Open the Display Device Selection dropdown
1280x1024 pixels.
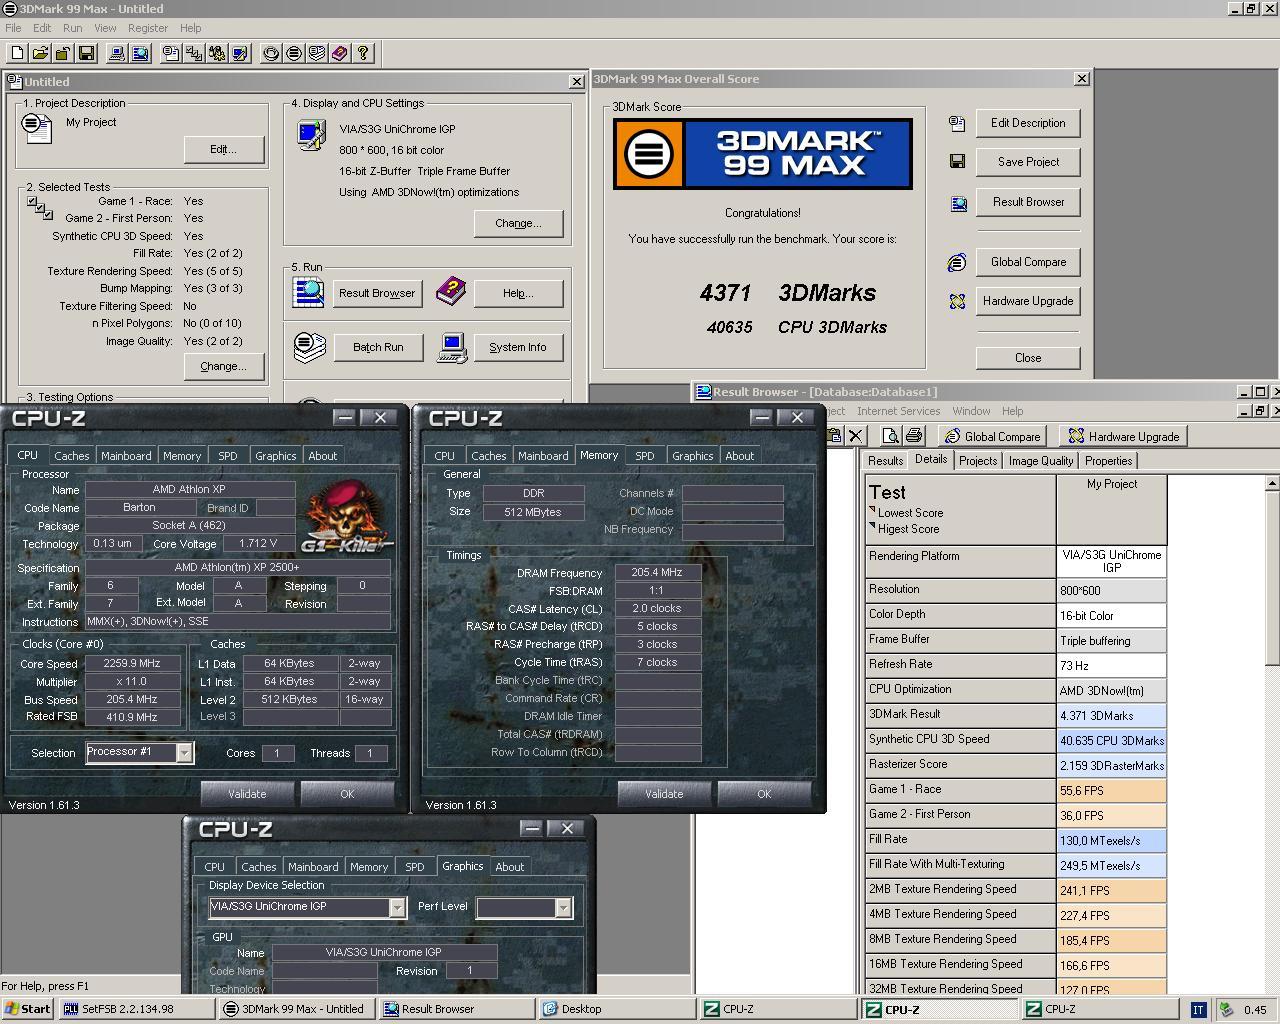pyautogui.click(x=396, y=907)
